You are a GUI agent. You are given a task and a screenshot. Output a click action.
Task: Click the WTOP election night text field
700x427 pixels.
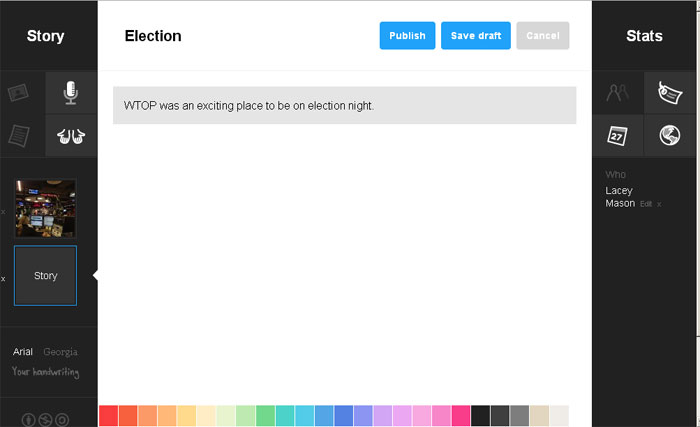pyautogui.click(x=345, y=105)
